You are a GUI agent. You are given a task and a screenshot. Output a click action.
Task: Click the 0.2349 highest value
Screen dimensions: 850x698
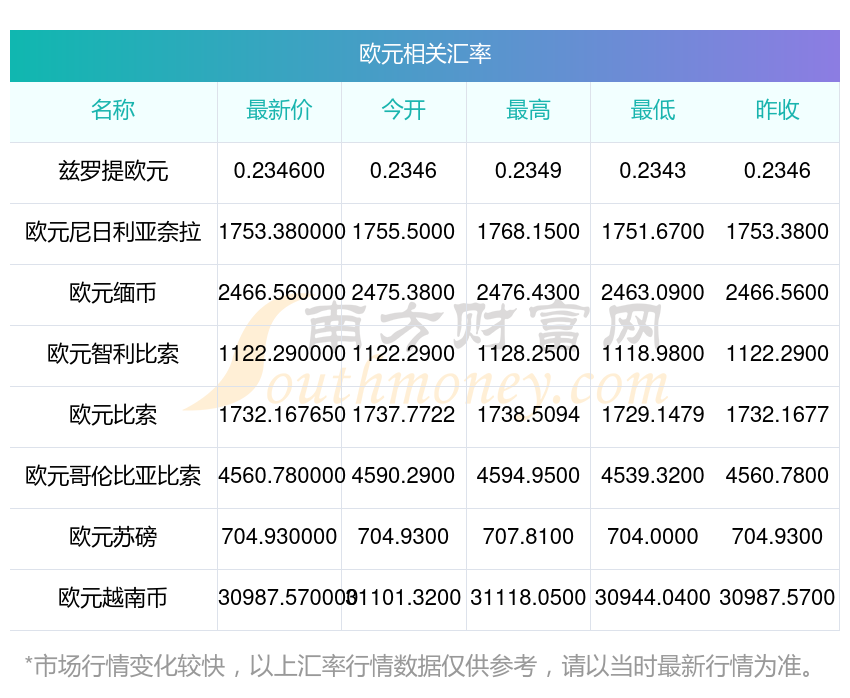528,171
